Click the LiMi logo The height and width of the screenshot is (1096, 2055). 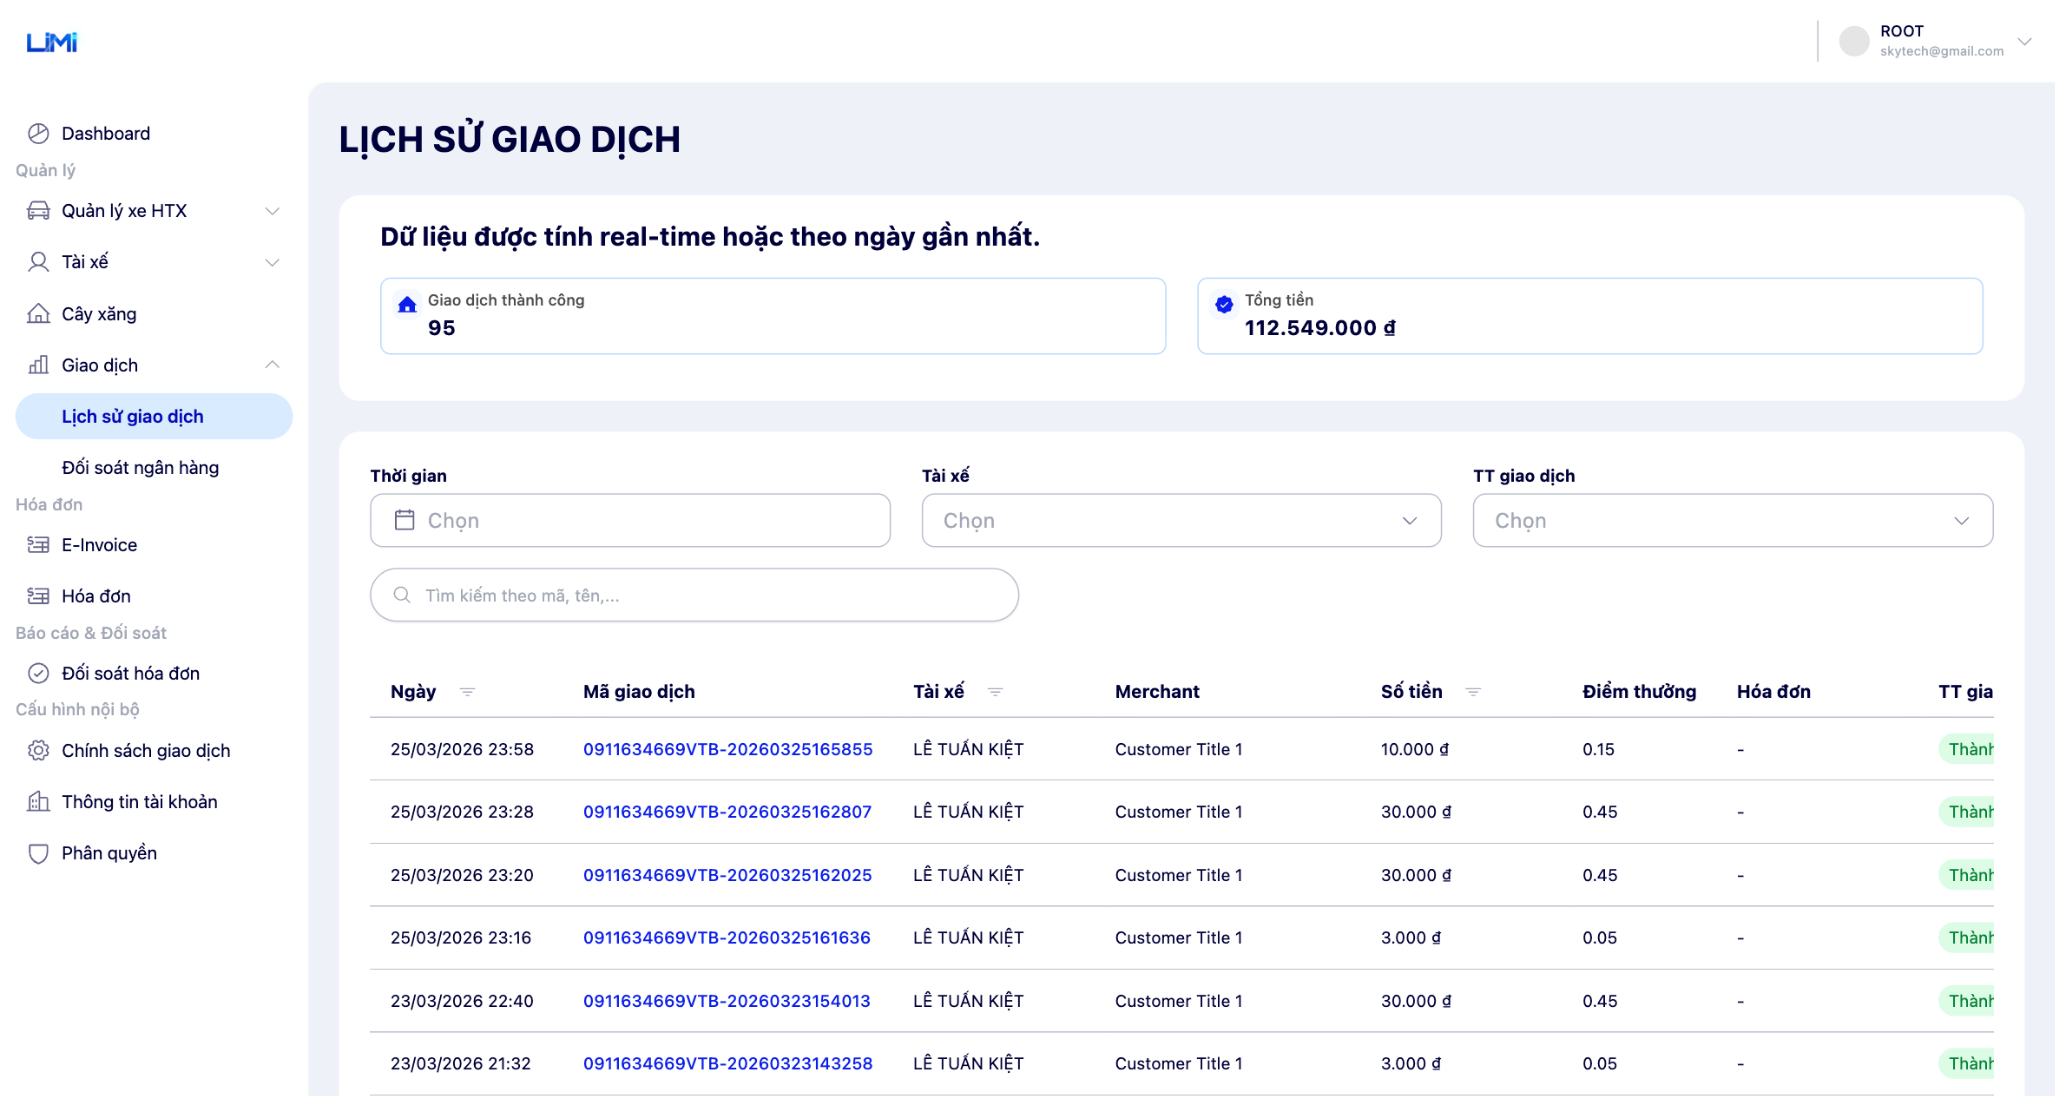(51, 42)
